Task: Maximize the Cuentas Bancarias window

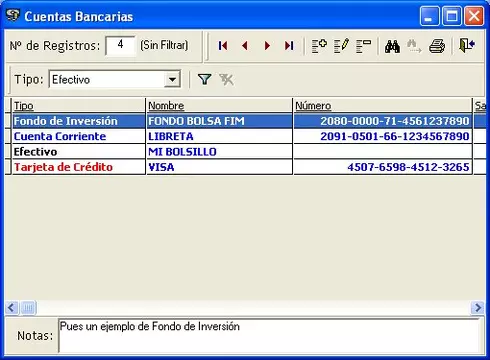Action: pyautogui.click(x=452, y=16)
